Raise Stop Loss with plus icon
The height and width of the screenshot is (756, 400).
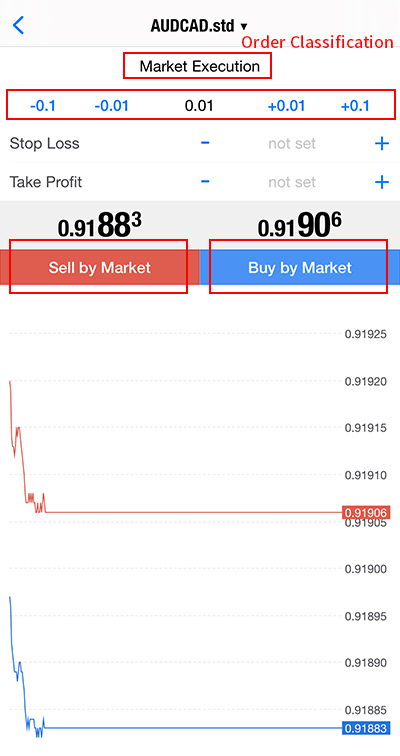(x=382, y=143)
